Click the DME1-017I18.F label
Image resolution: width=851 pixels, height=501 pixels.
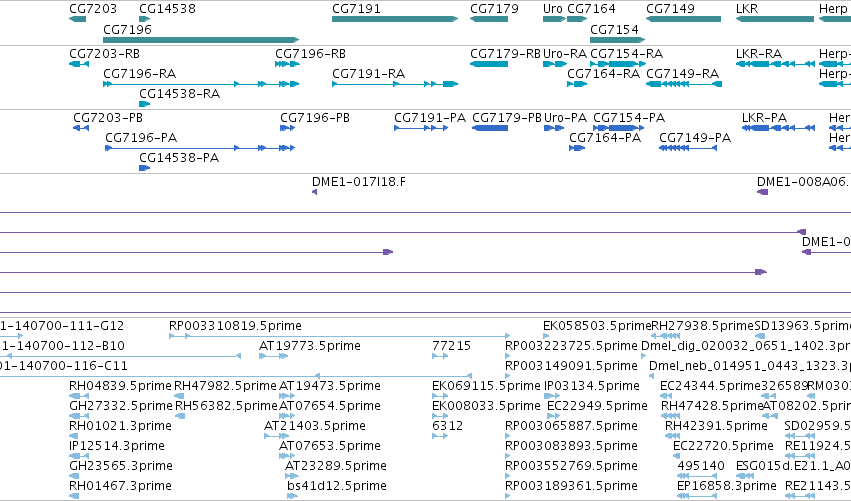coord(359,182)
